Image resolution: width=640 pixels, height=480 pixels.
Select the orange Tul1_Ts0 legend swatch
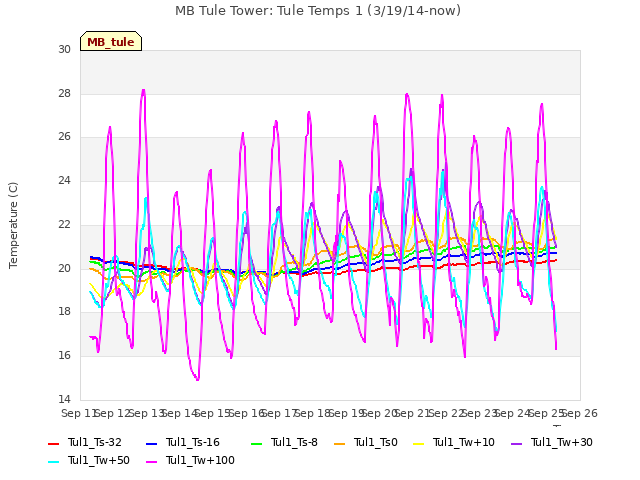(339, 443)
